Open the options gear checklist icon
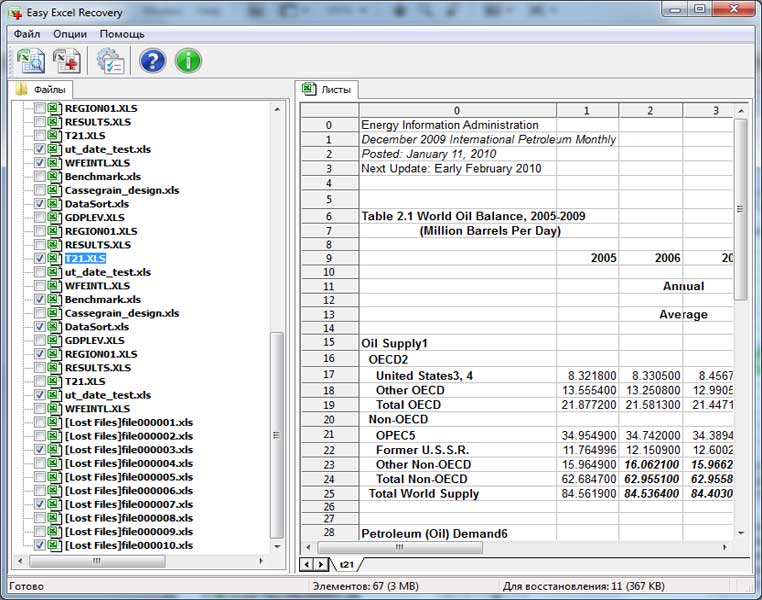Image resolution: width=762 pixels, height=600 pixels. point(110,61)
